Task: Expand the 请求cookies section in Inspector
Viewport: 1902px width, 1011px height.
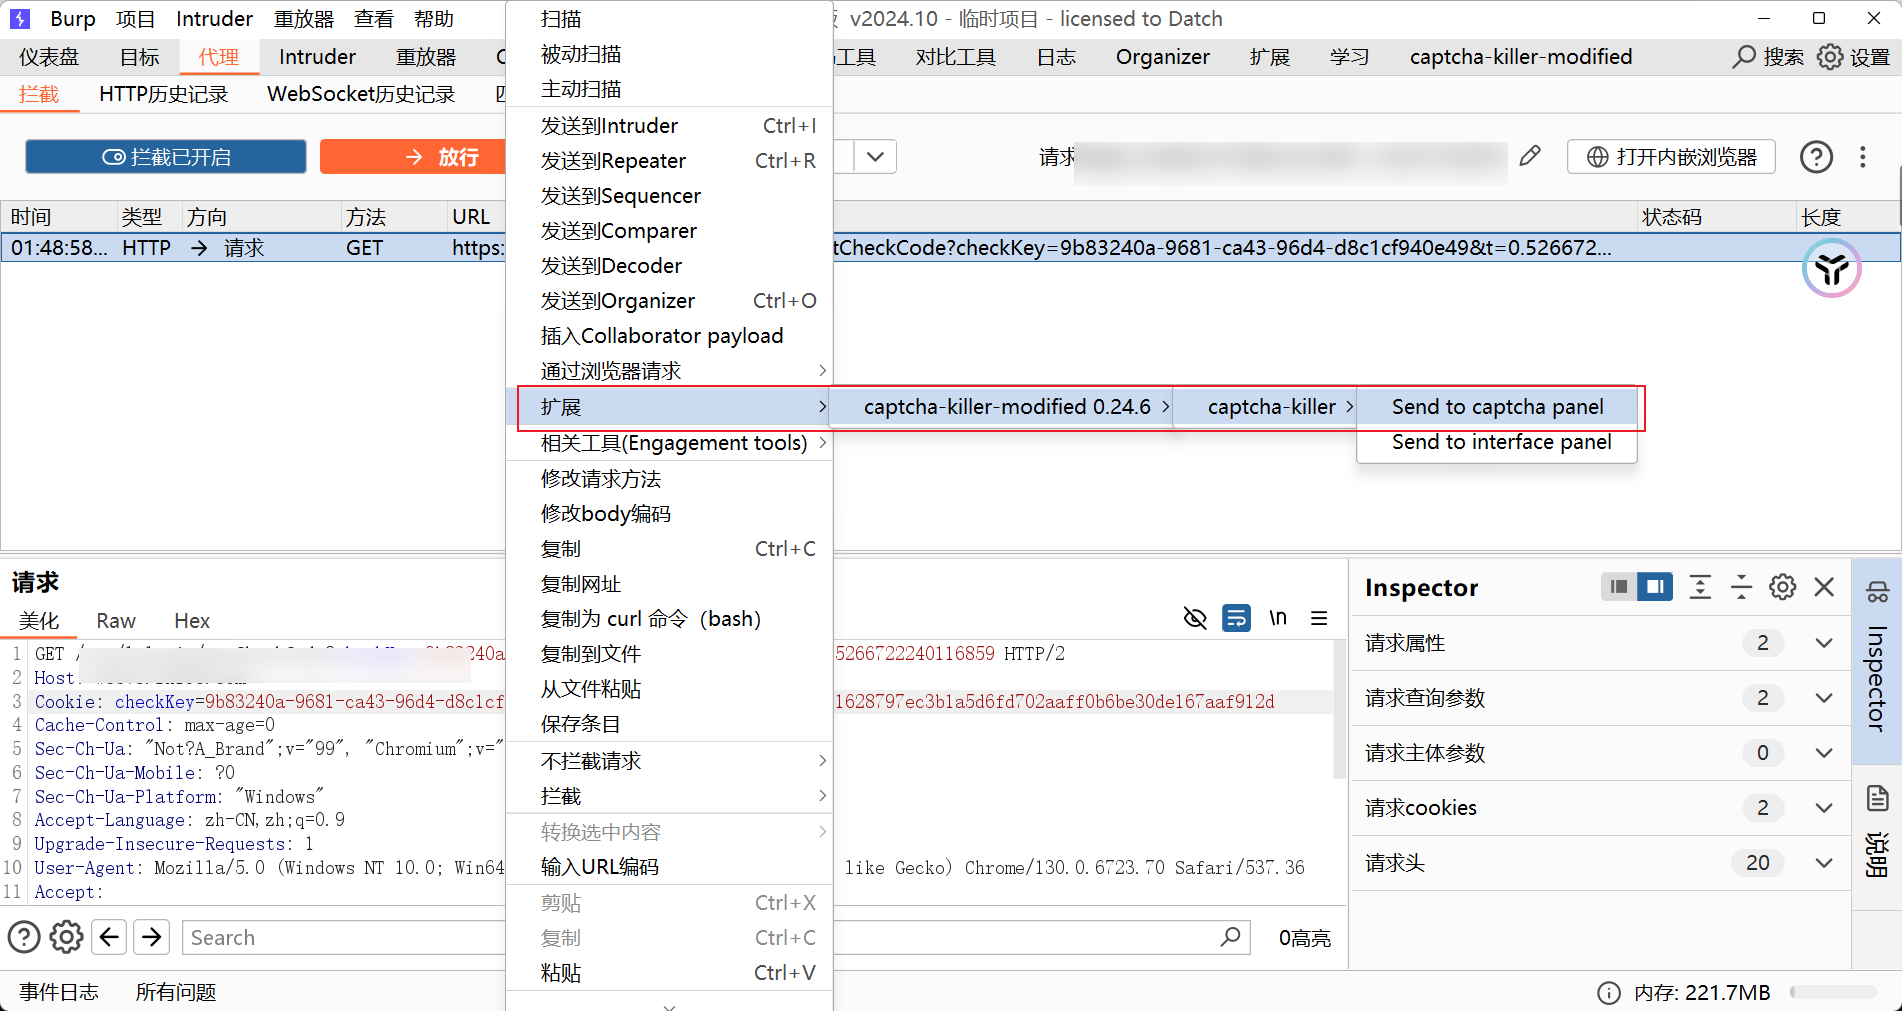Action: point(1823,807)
